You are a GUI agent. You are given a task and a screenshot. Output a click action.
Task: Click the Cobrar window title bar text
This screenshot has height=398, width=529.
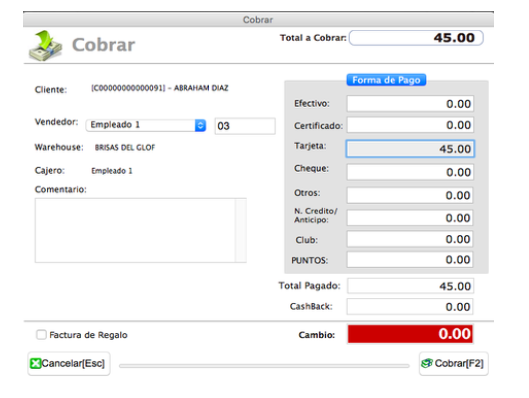(258, 20)
